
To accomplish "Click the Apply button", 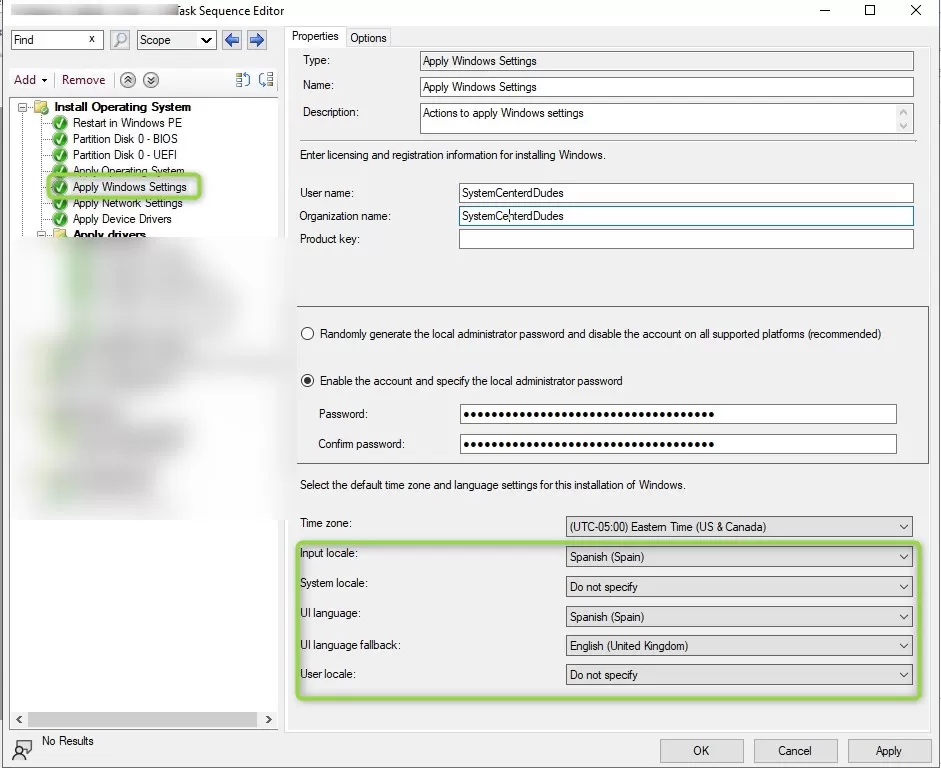I will point(888,750).
